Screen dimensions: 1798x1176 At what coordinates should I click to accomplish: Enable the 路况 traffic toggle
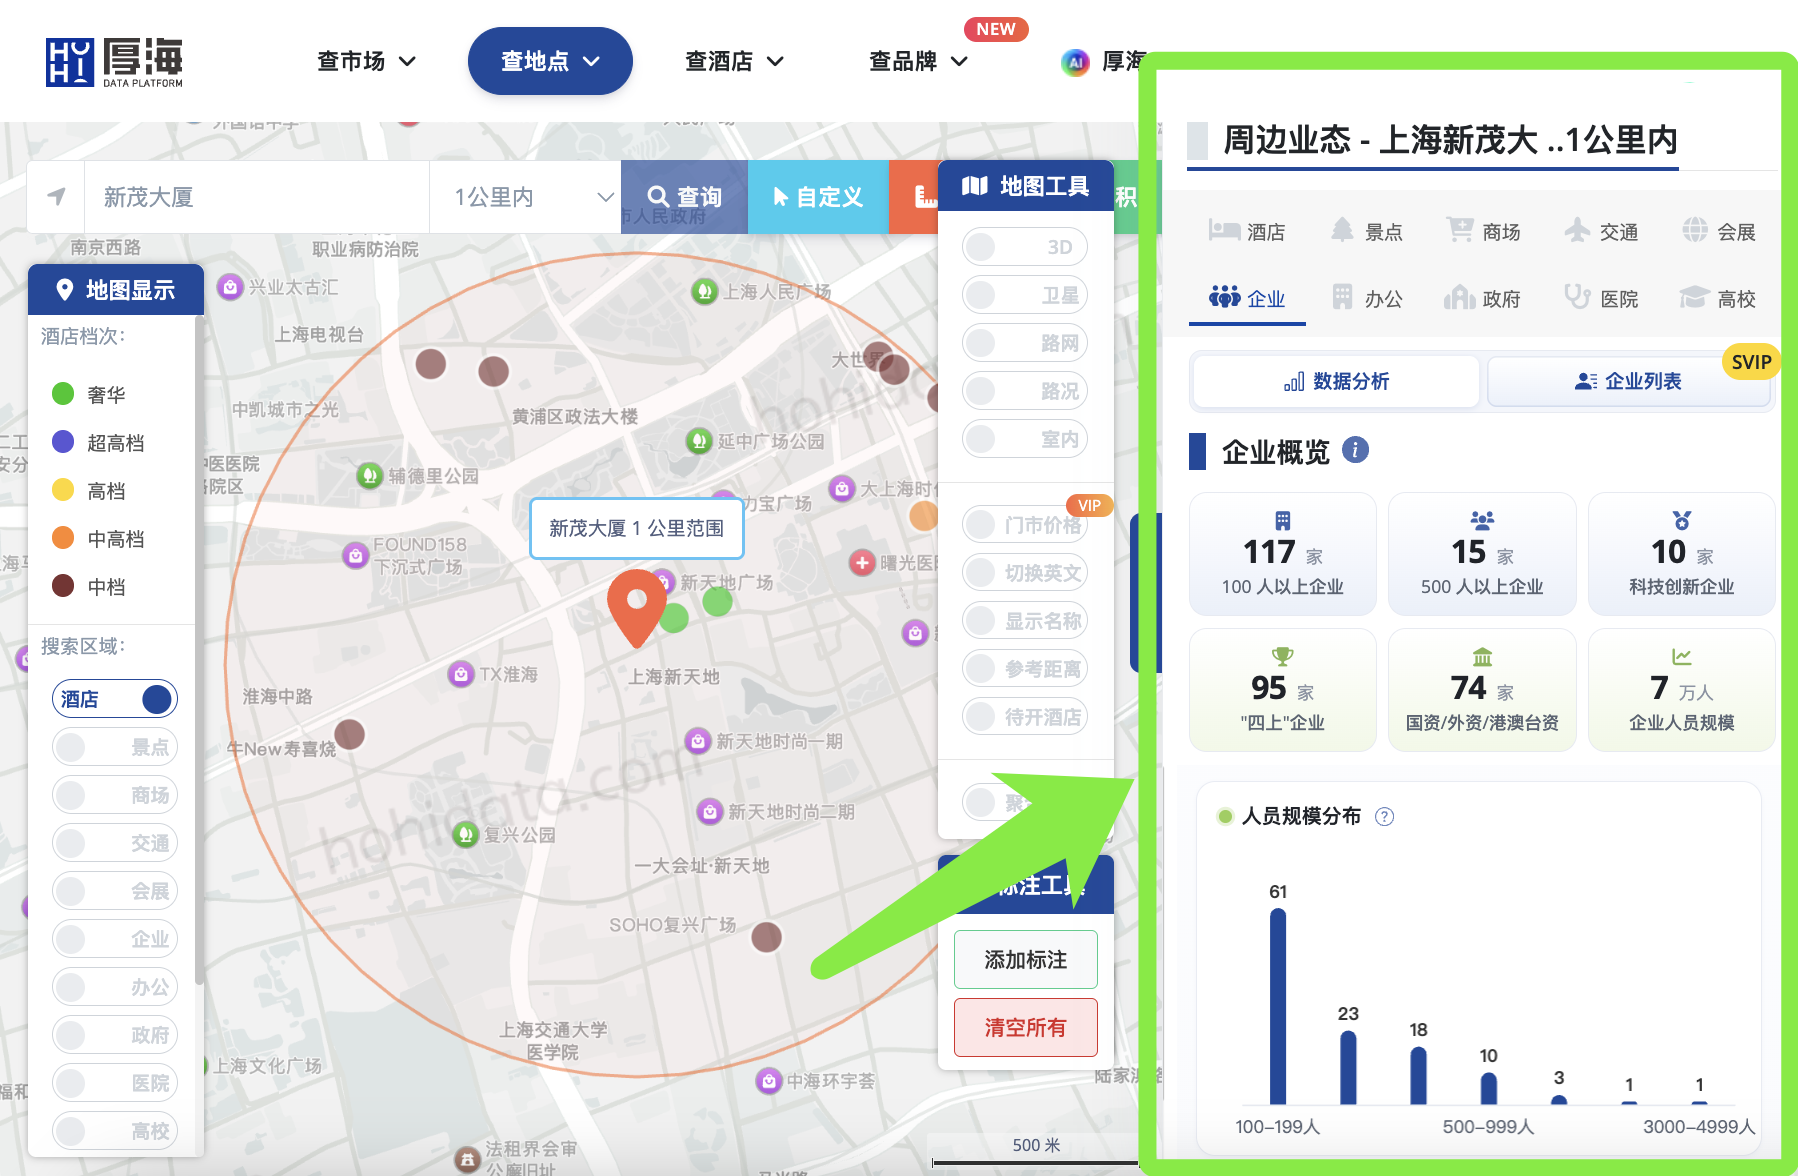click(1025, 391)
